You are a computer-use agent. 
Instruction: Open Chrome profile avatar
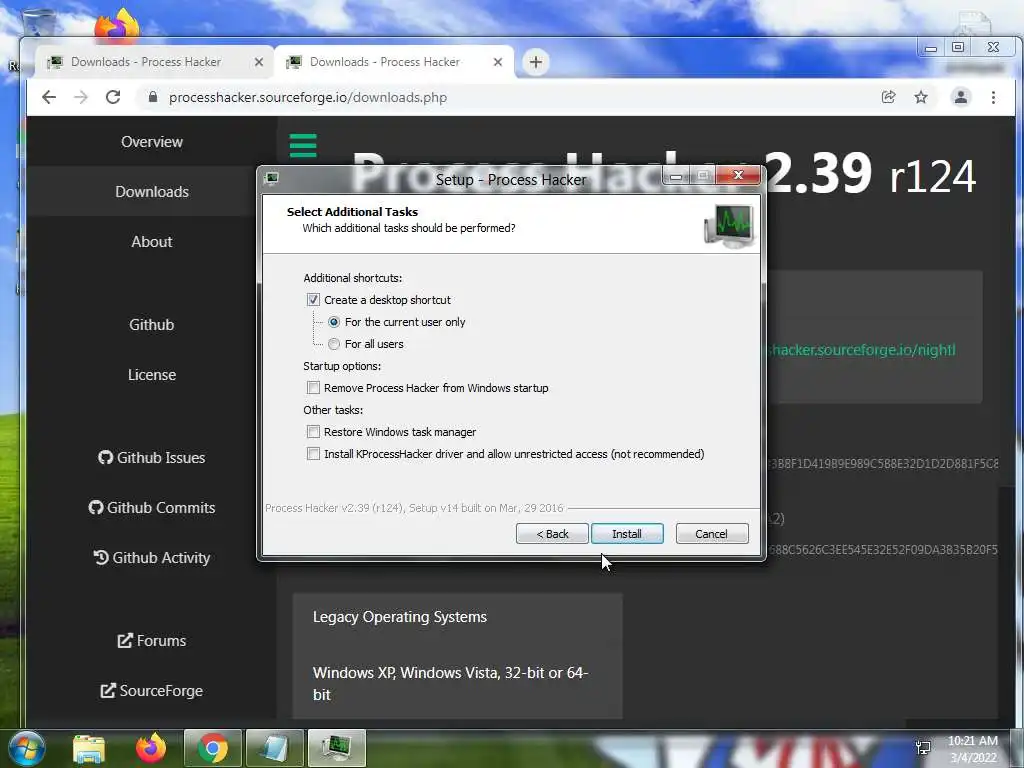(x=961, y=97)
